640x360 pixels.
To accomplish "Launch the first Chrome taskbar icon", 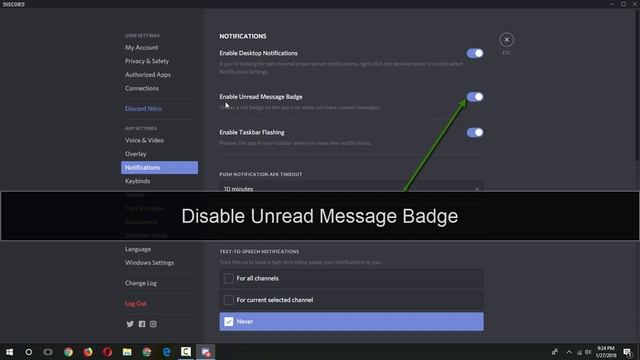I will coord(68,352).
